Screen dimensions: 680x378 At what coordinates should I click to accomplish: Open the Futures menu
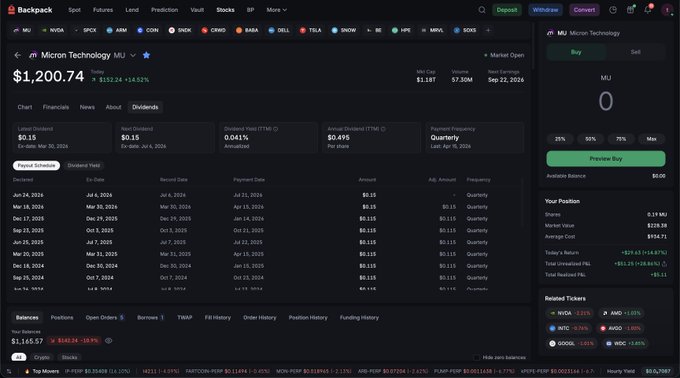pyautogui.click(x=103, y=10)
